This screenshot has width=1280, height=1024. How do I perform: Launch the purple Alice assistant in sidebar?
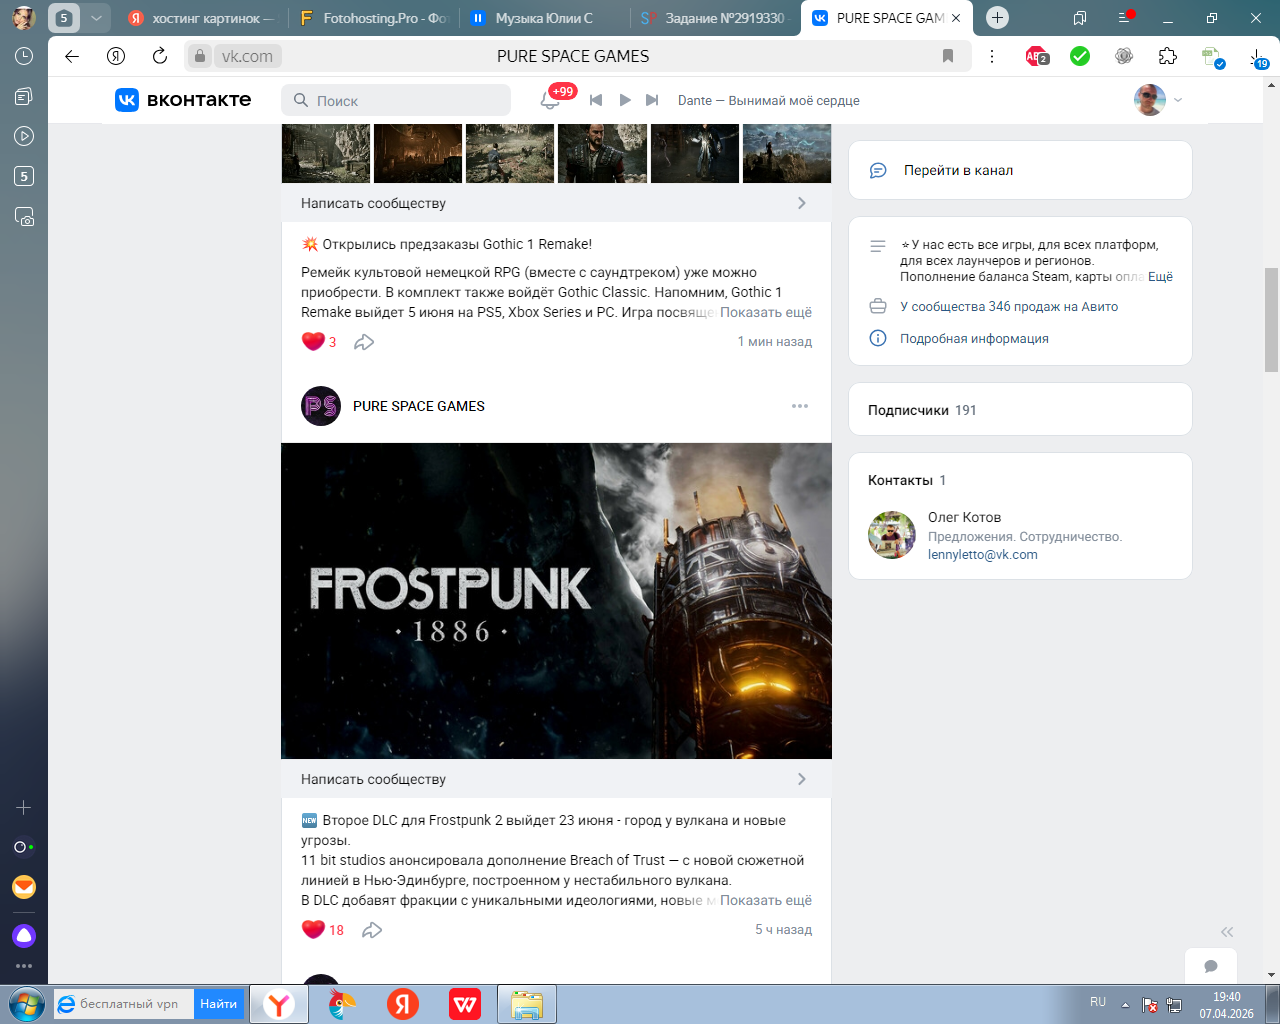pos(24,936)
